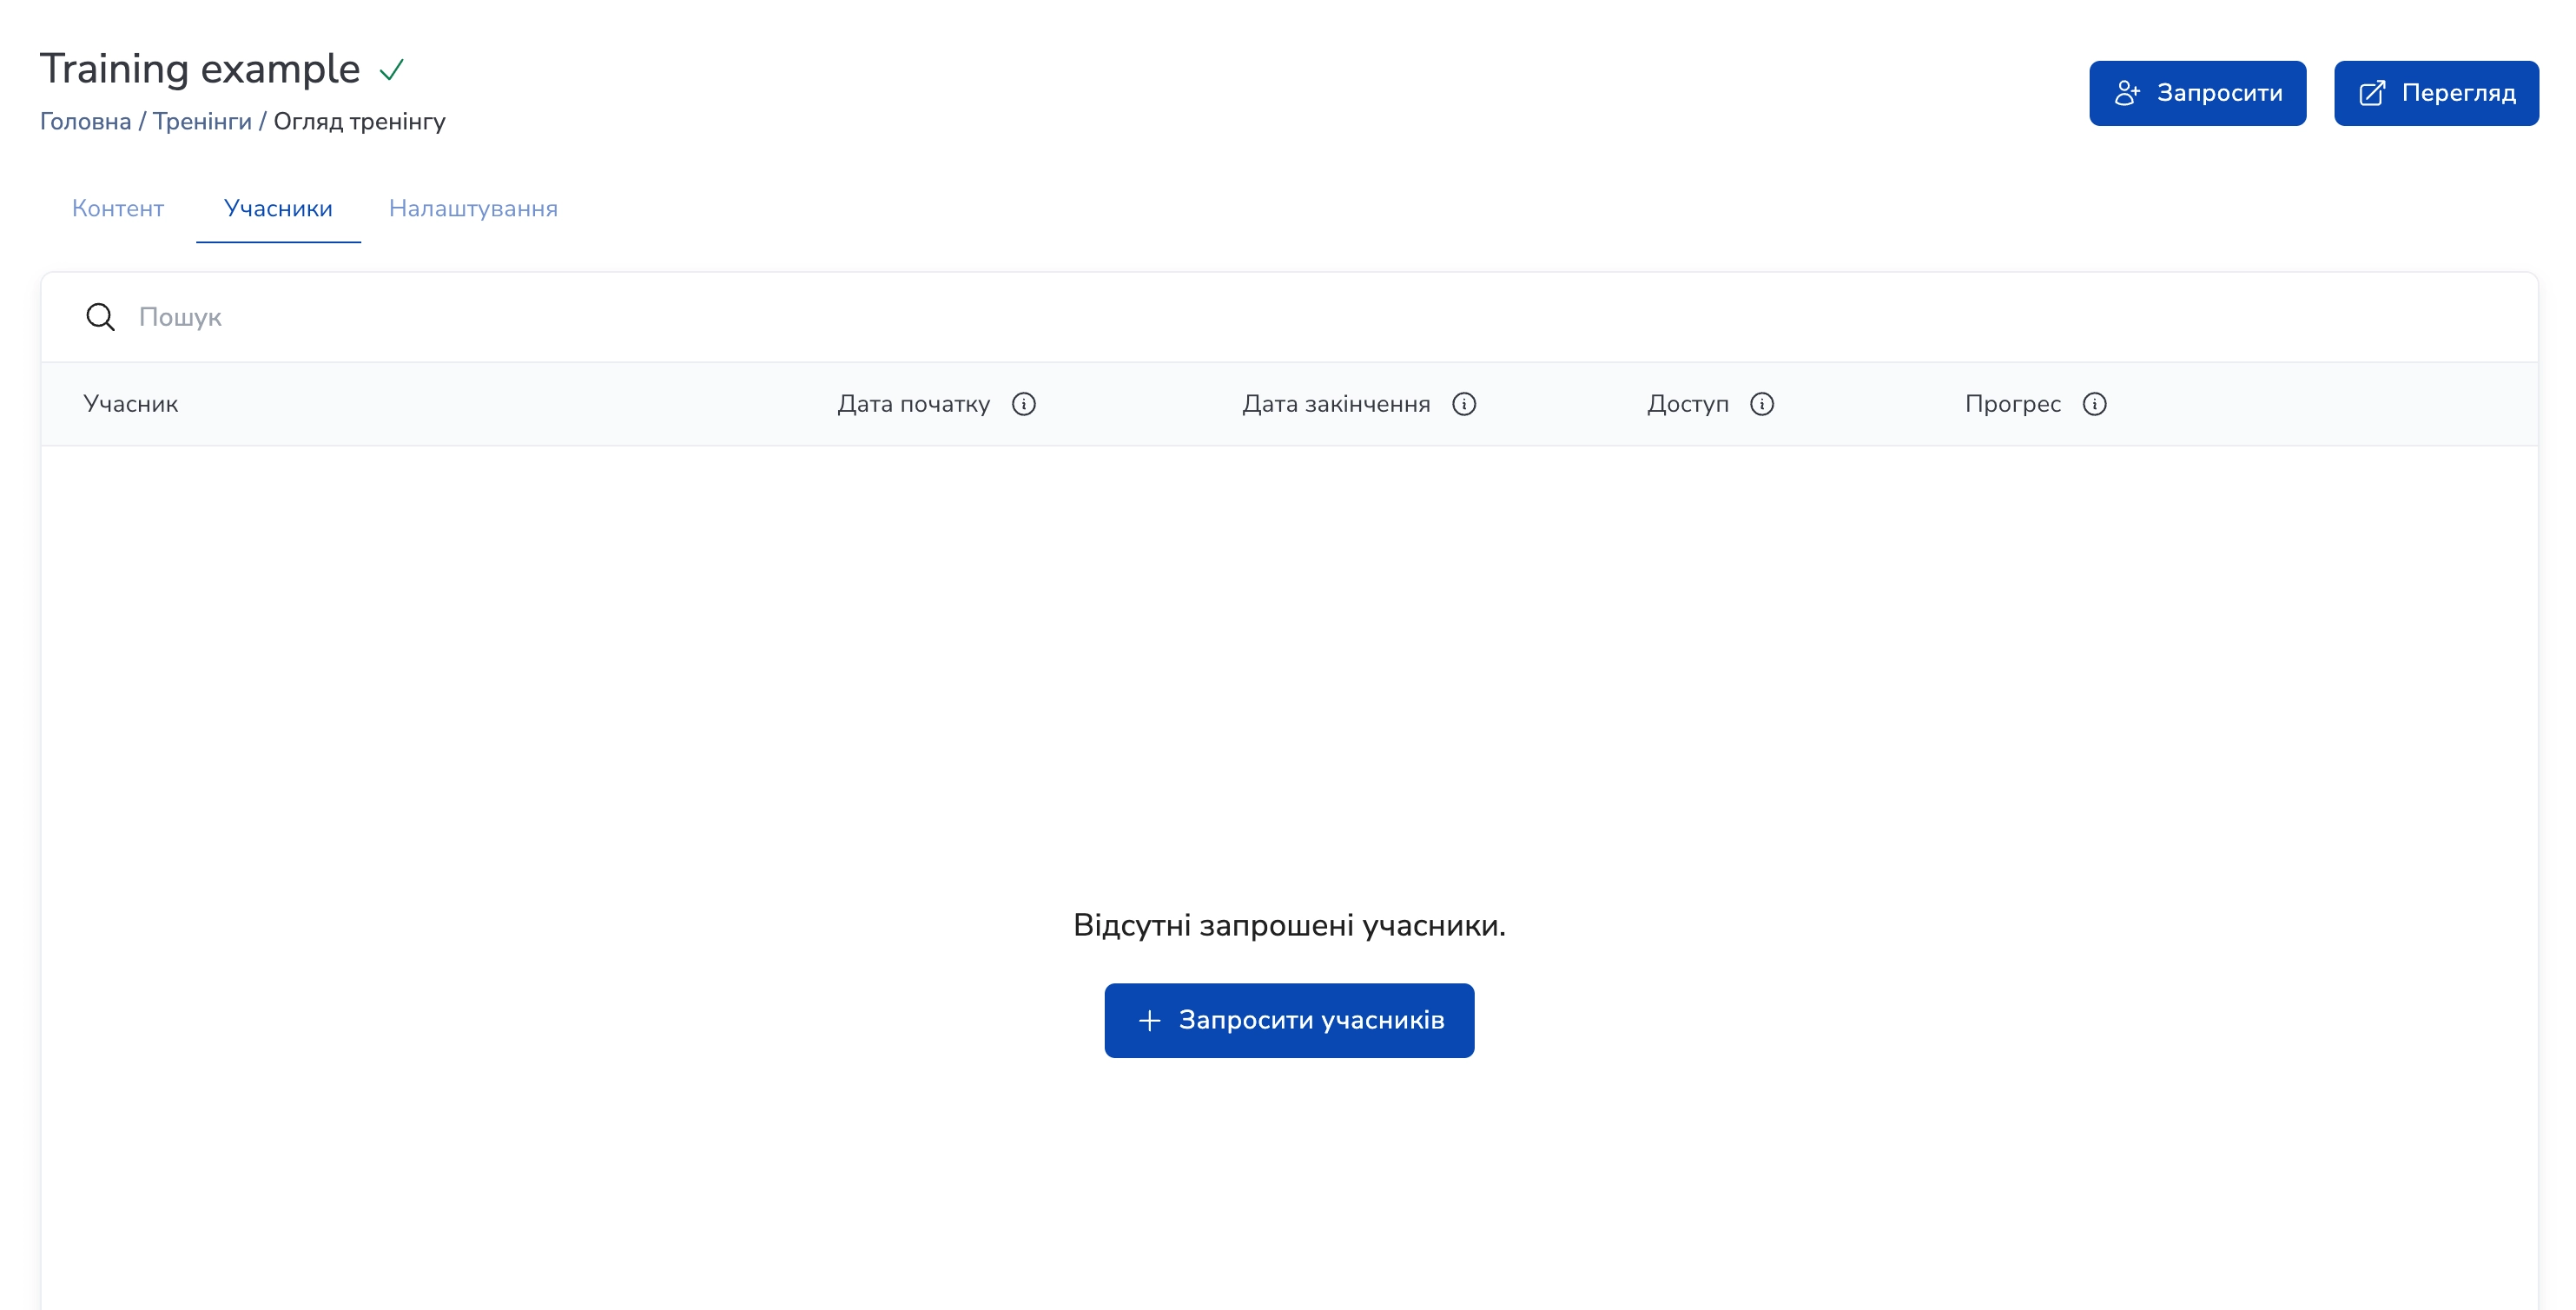Click info icon beside Прогрес
This screenshot has height=1310, width=2576.
click(2094, 404)
